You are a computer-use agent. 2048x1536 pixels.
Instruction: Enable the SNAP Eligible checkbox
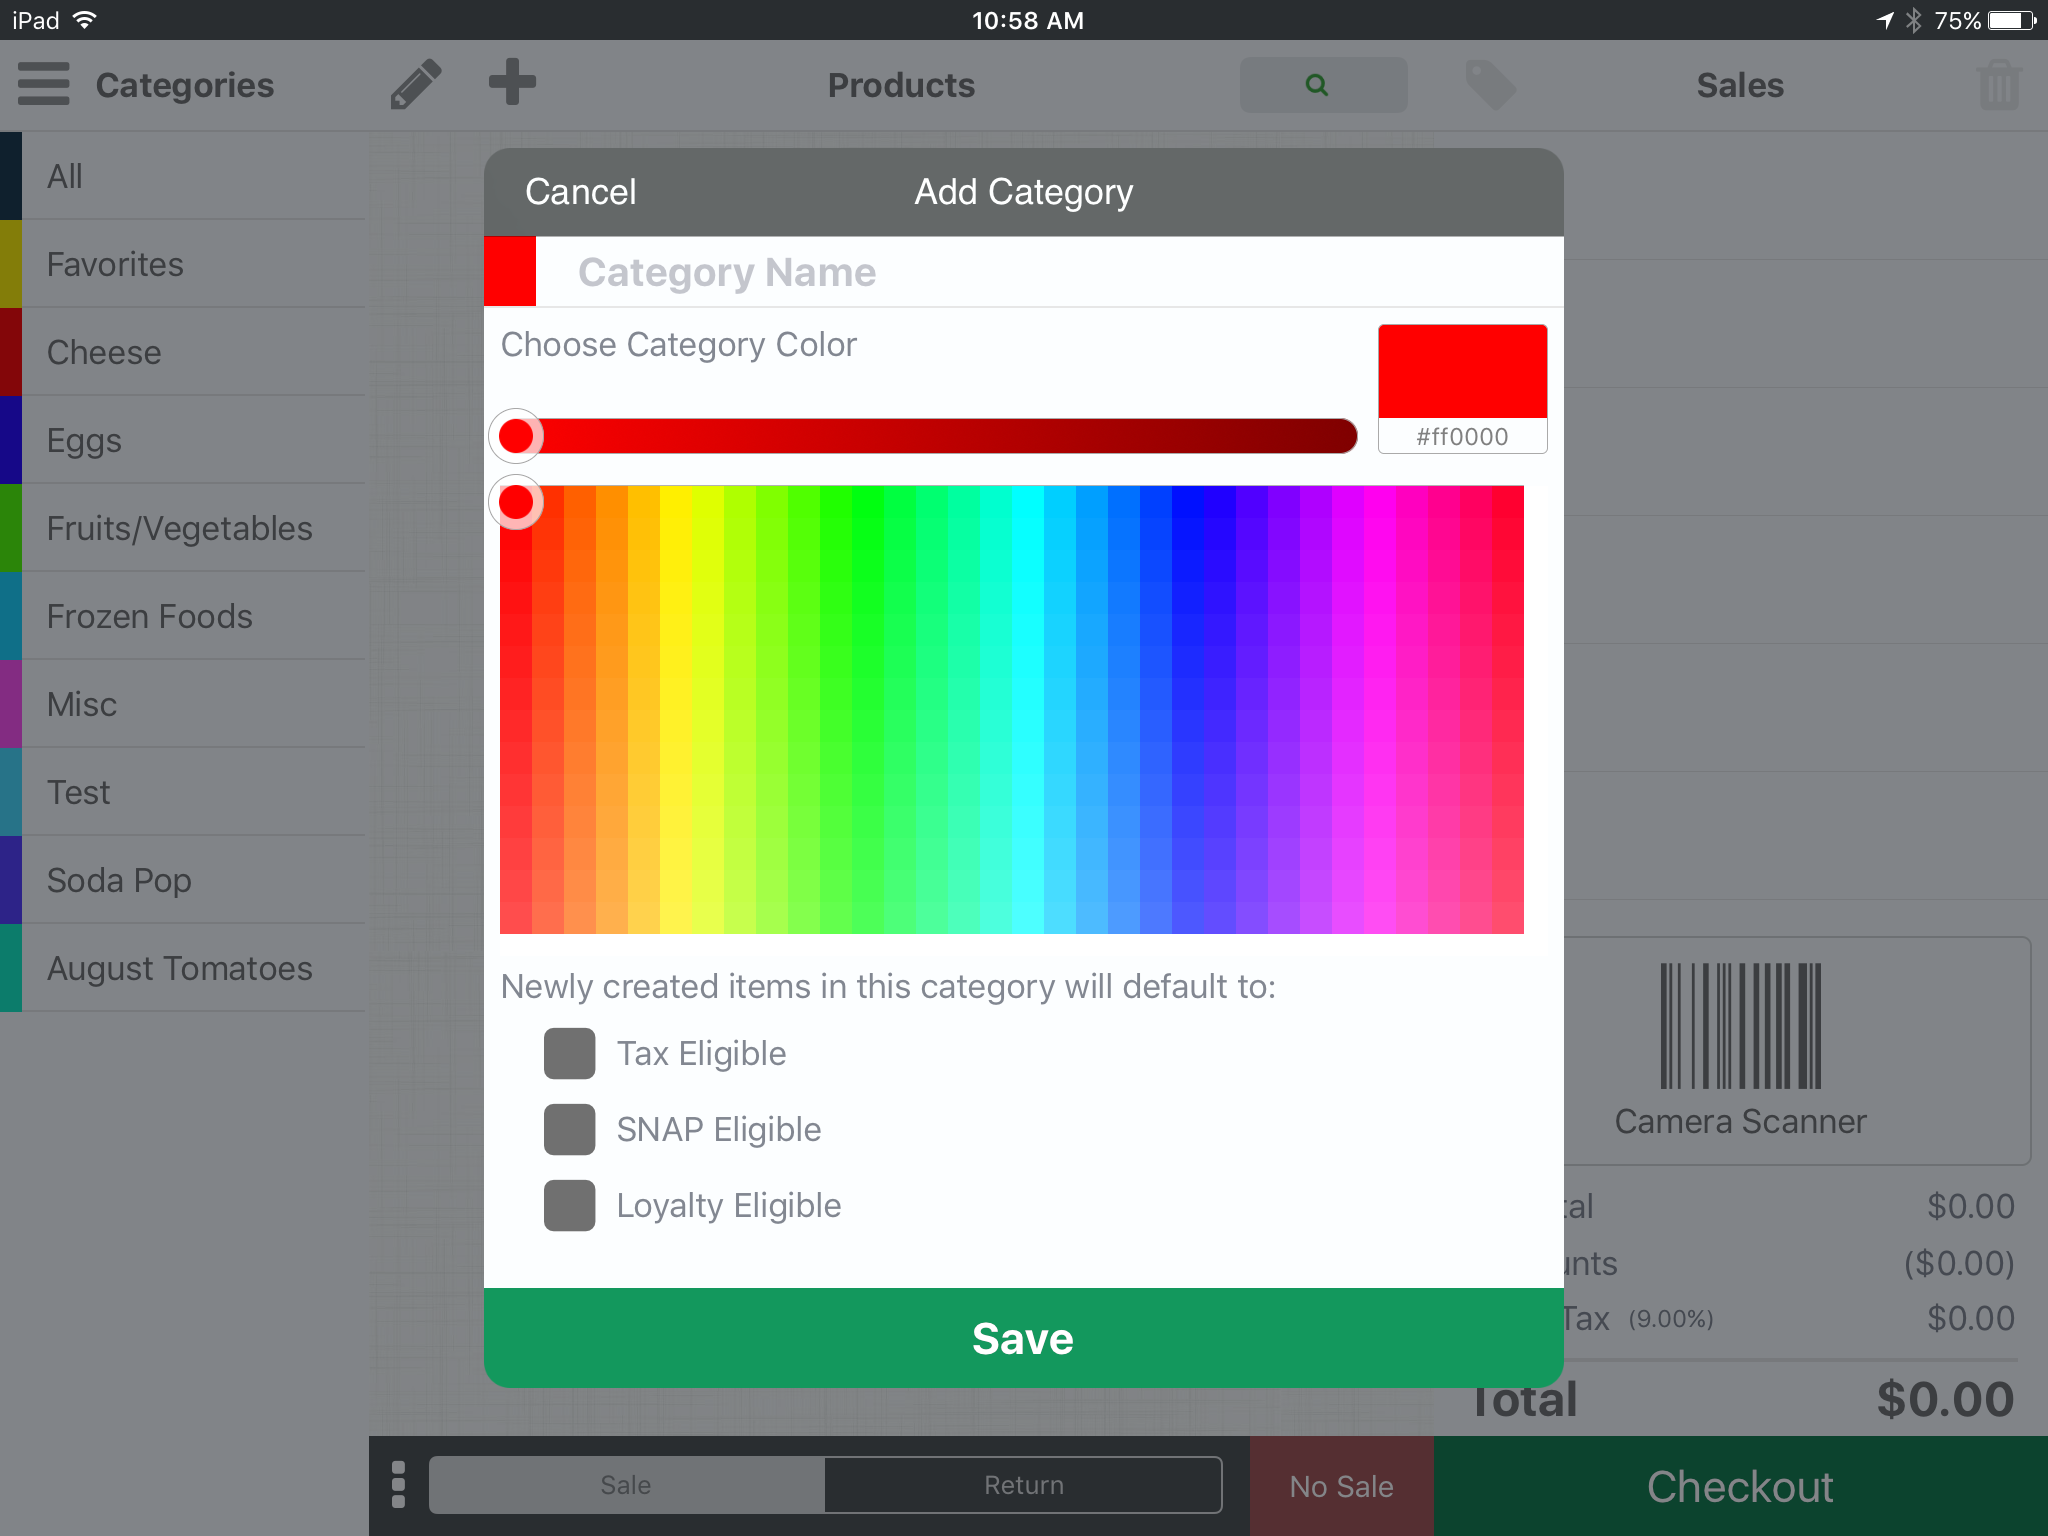coord(569,1129)
